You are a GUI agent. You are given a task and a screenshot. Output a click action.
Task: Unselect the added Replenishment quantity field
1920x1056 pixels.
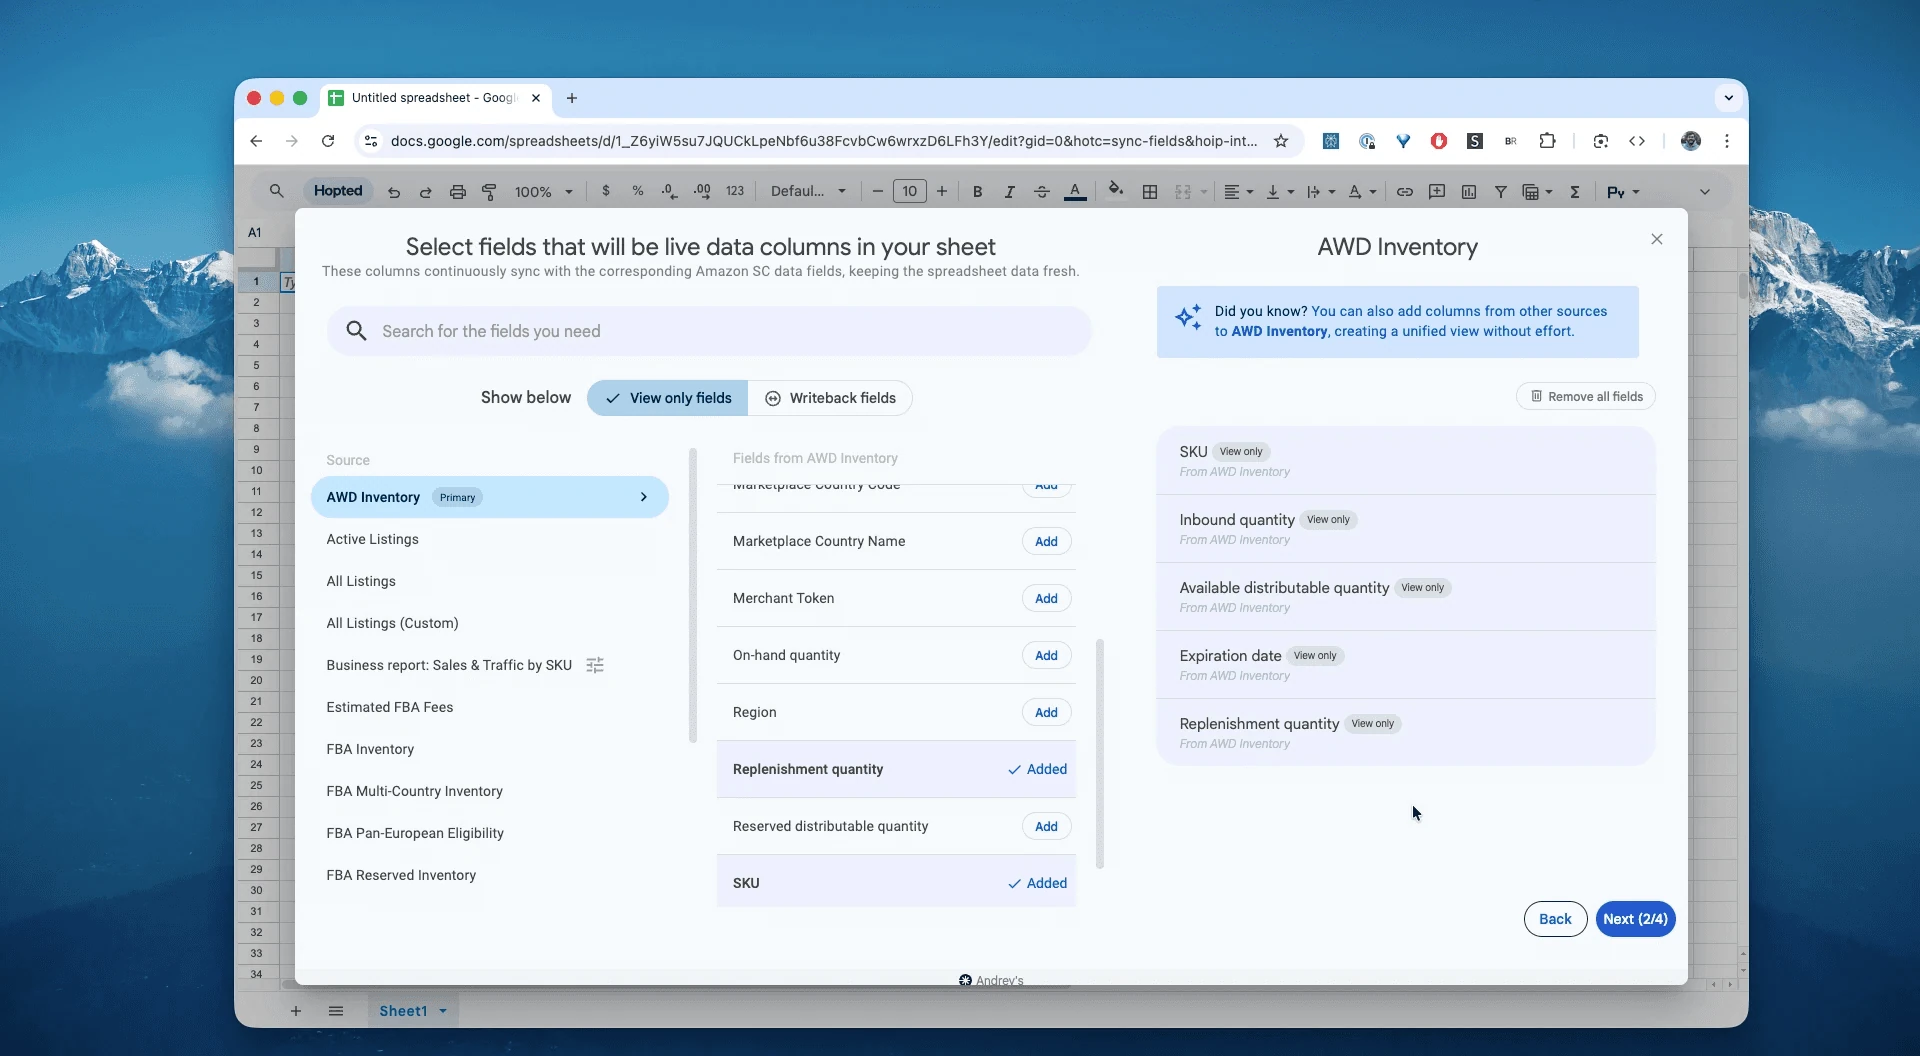(x=1037, y=769)
